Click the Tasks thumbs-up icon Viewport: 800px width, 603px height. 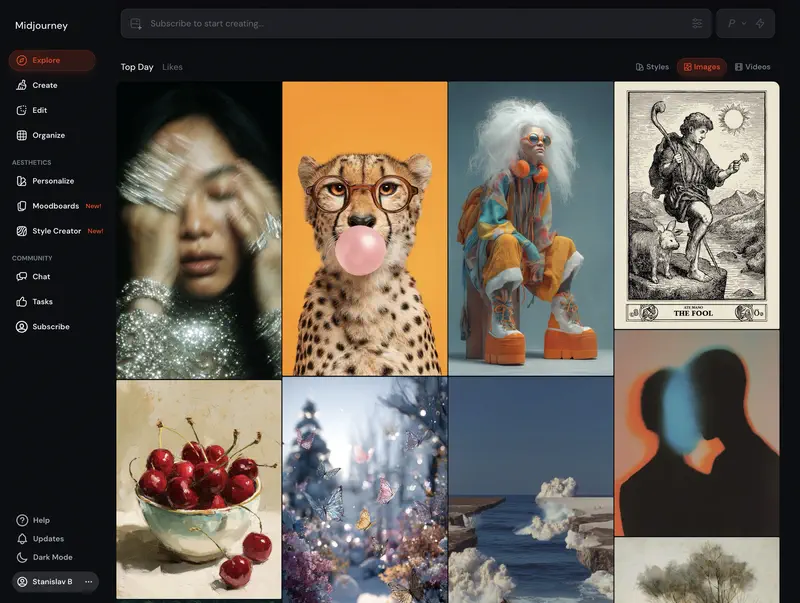22,301
